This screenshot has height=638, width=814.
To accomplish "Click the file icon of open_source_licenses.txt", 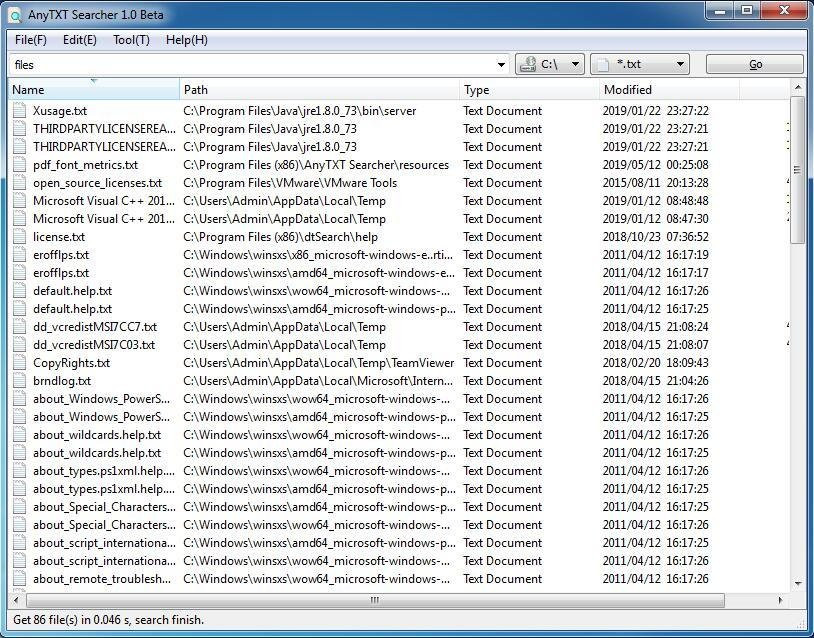I will tap(19, 183).
